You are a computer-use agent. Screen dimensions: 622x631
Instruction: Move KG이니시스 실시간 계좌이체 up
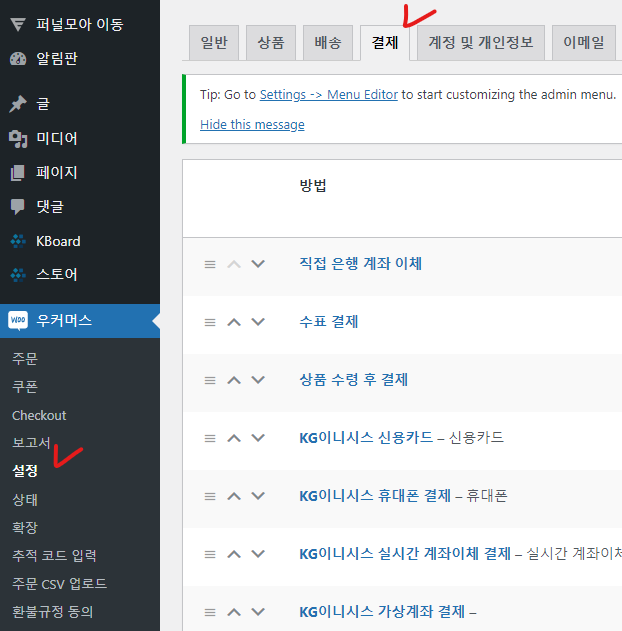click(234, 554)
